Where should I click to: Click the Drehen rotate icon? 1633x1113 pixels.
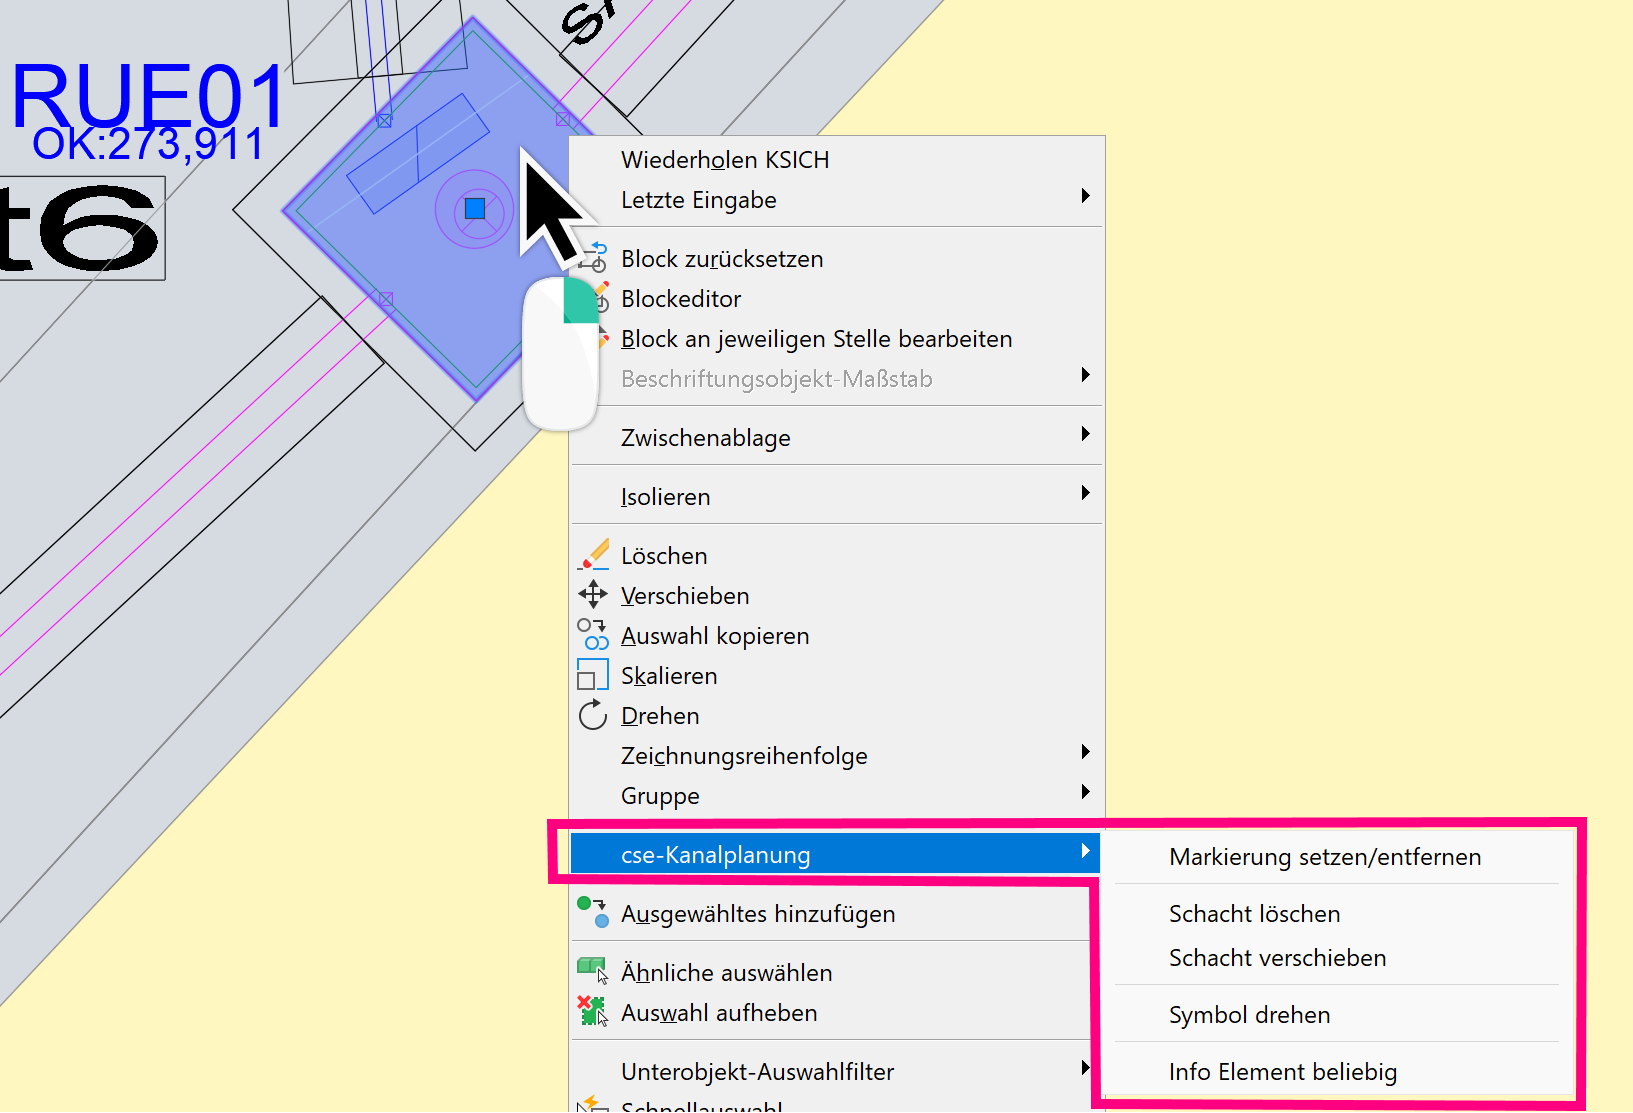tap(593, 715)
